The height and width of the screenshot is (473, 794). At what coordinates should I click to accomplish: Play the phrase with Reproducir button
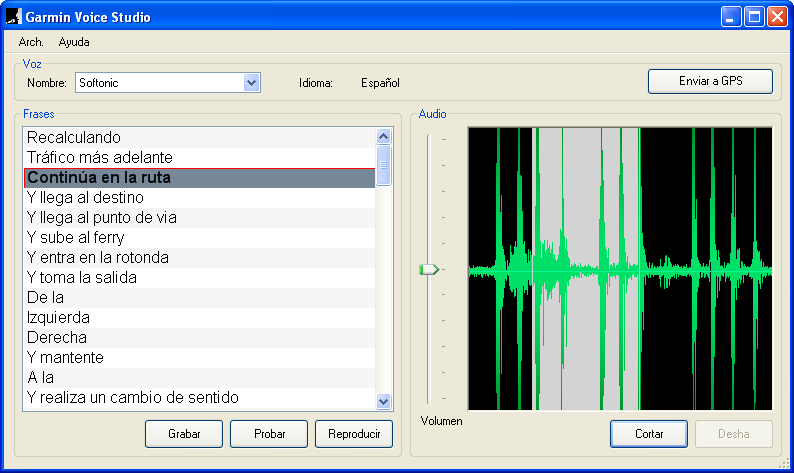[x=354, y=434]
